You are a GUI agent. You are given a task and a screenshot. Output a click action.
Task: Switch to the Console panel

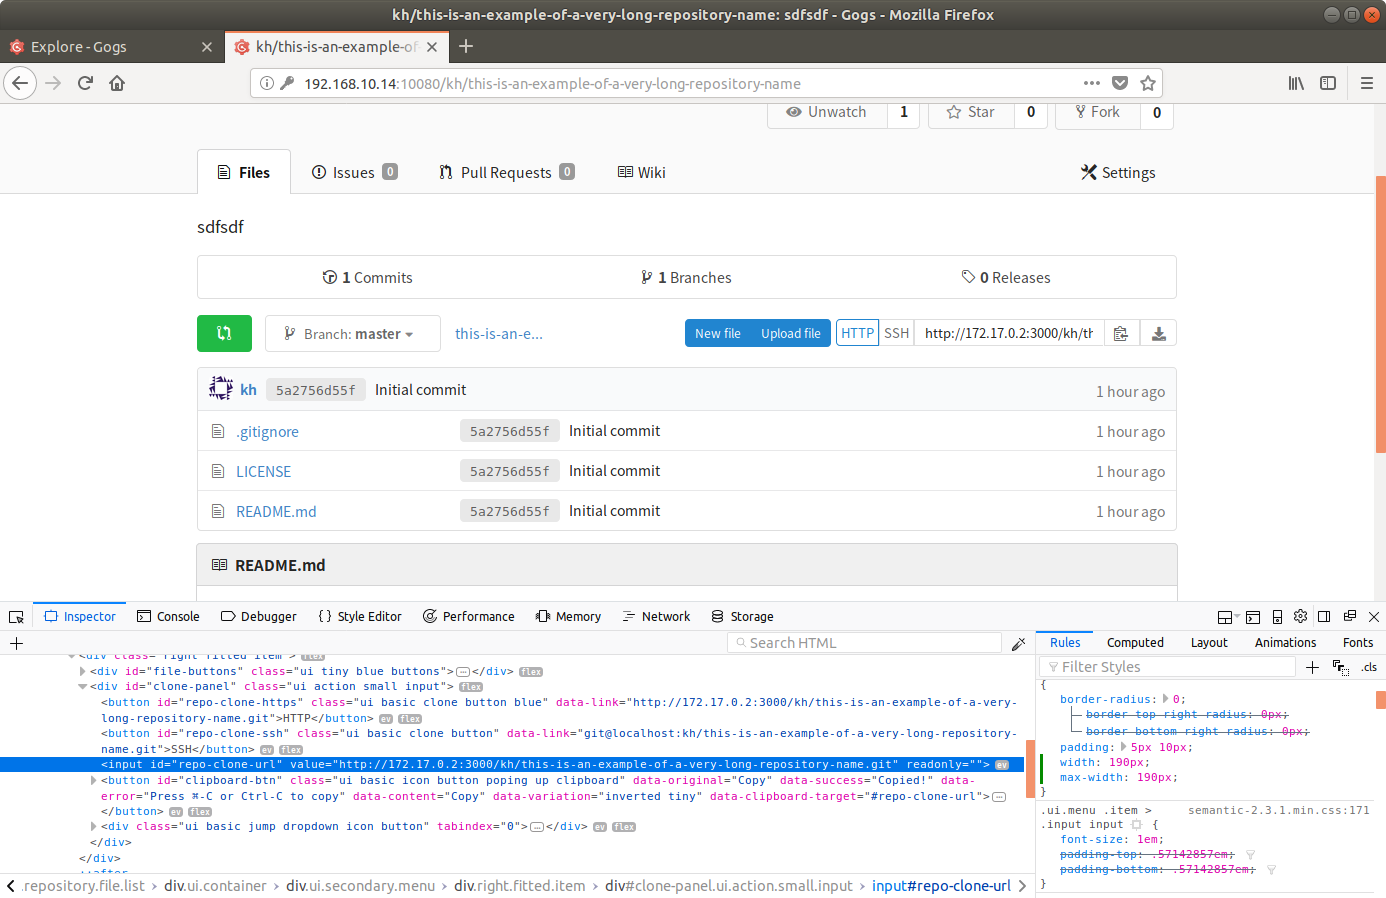168,617
